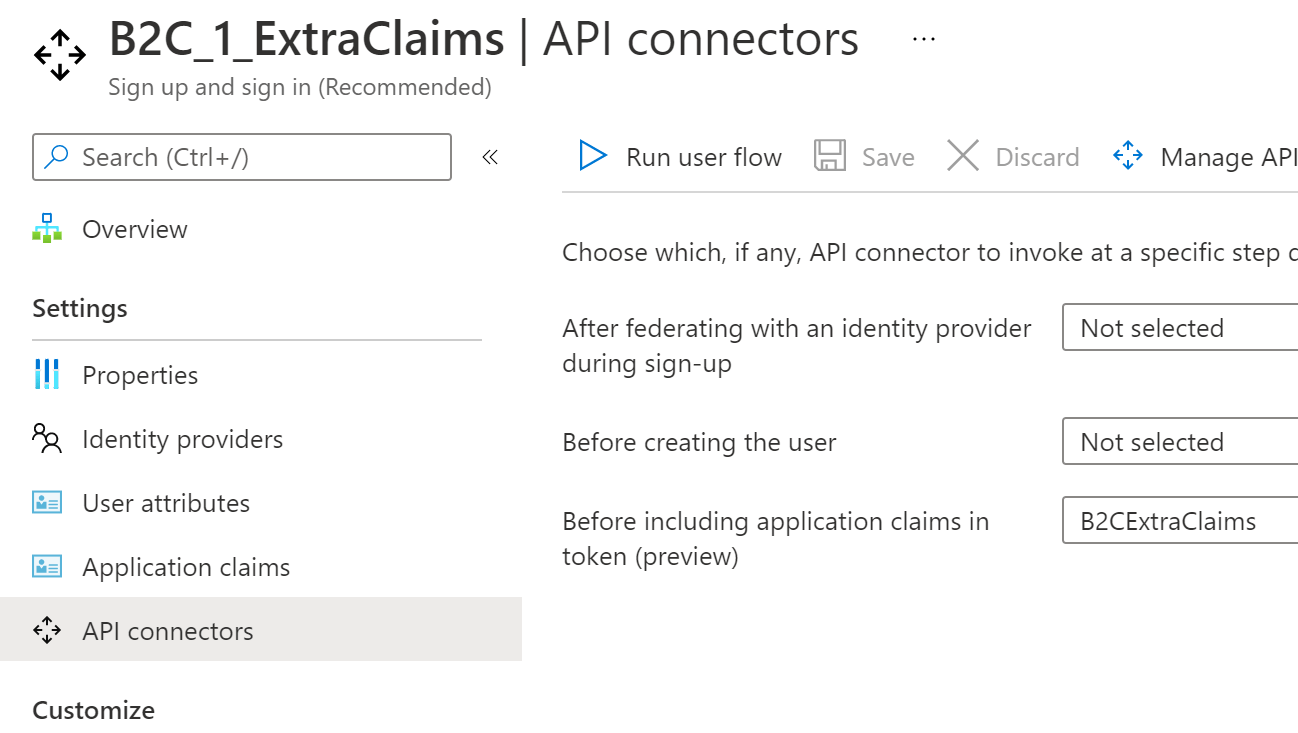The width and height of the screenshot is (1298, 733).
Task: Open the ellipsis more options menu
Action: point(924,39)
